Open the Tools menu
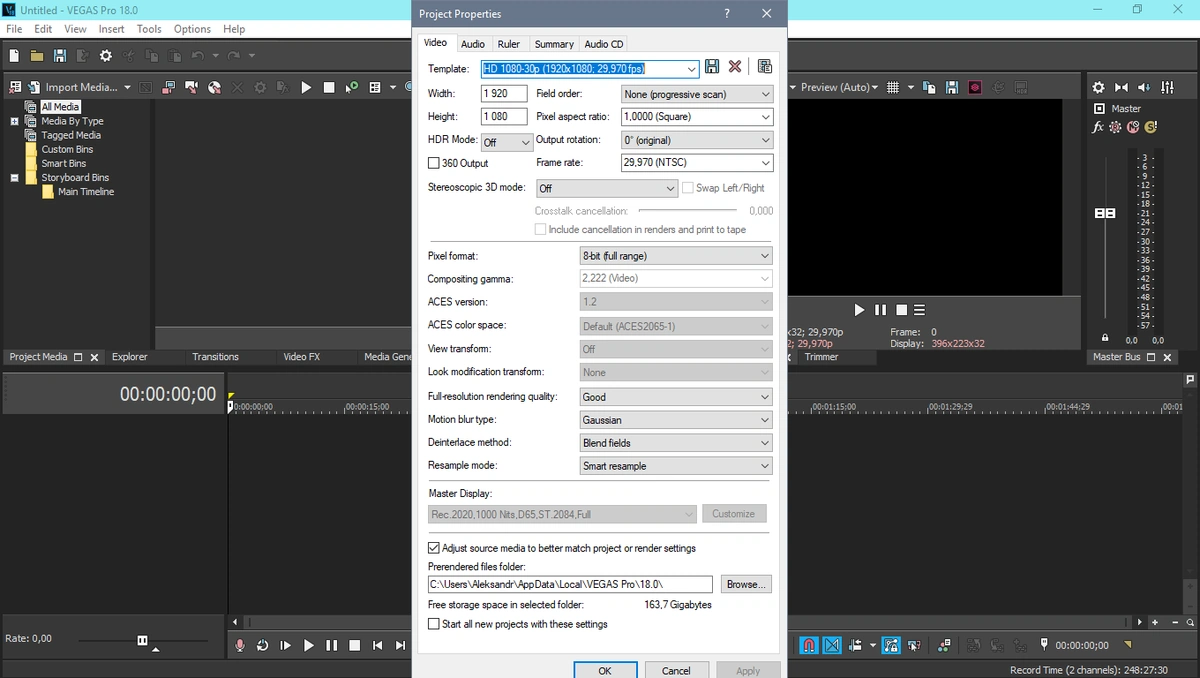This screenshot has height=678, width=1200. [149, 29]
